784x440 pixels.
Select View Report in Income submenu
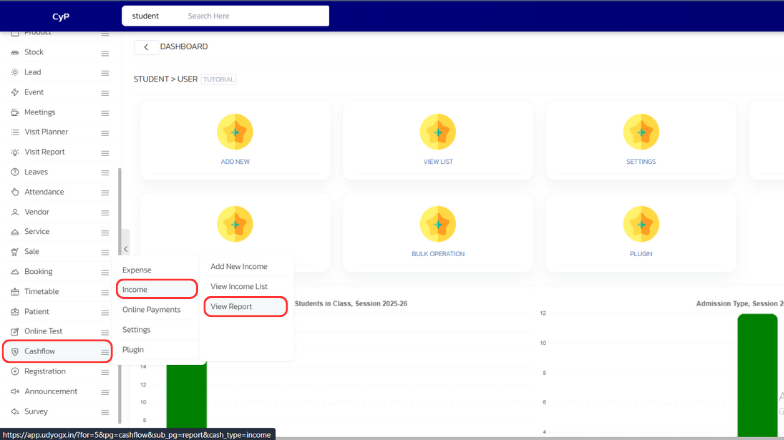coord(231,307)
